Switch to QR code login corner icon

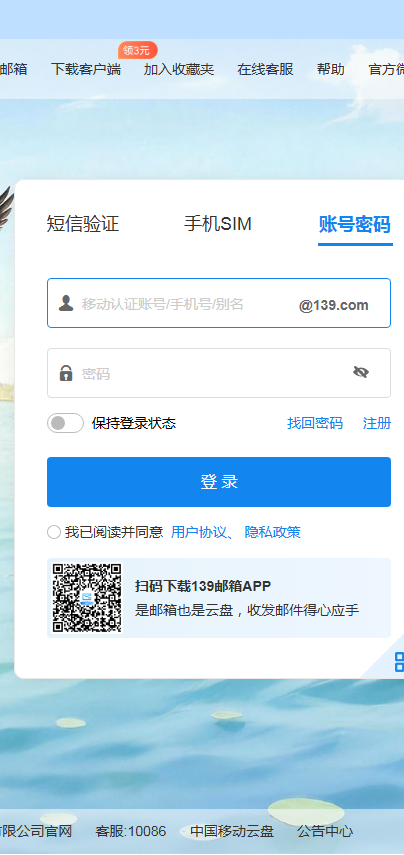399,661
